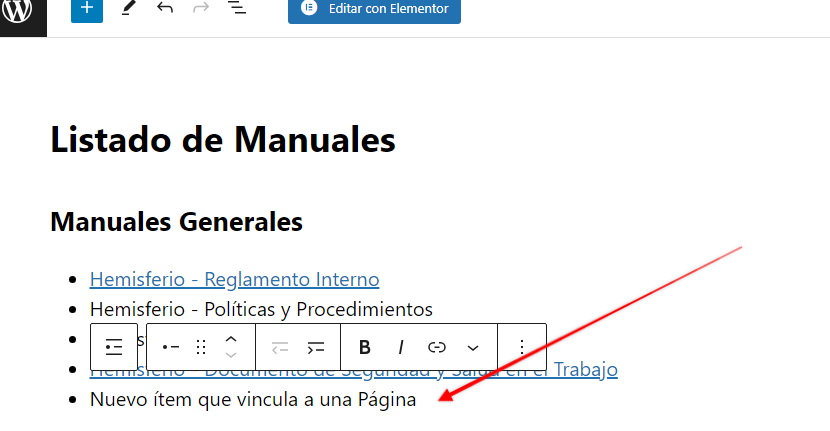830x431 pixels.
Task: Open the document overview list view
Action: pyautogui.click(x=236, y=9)
